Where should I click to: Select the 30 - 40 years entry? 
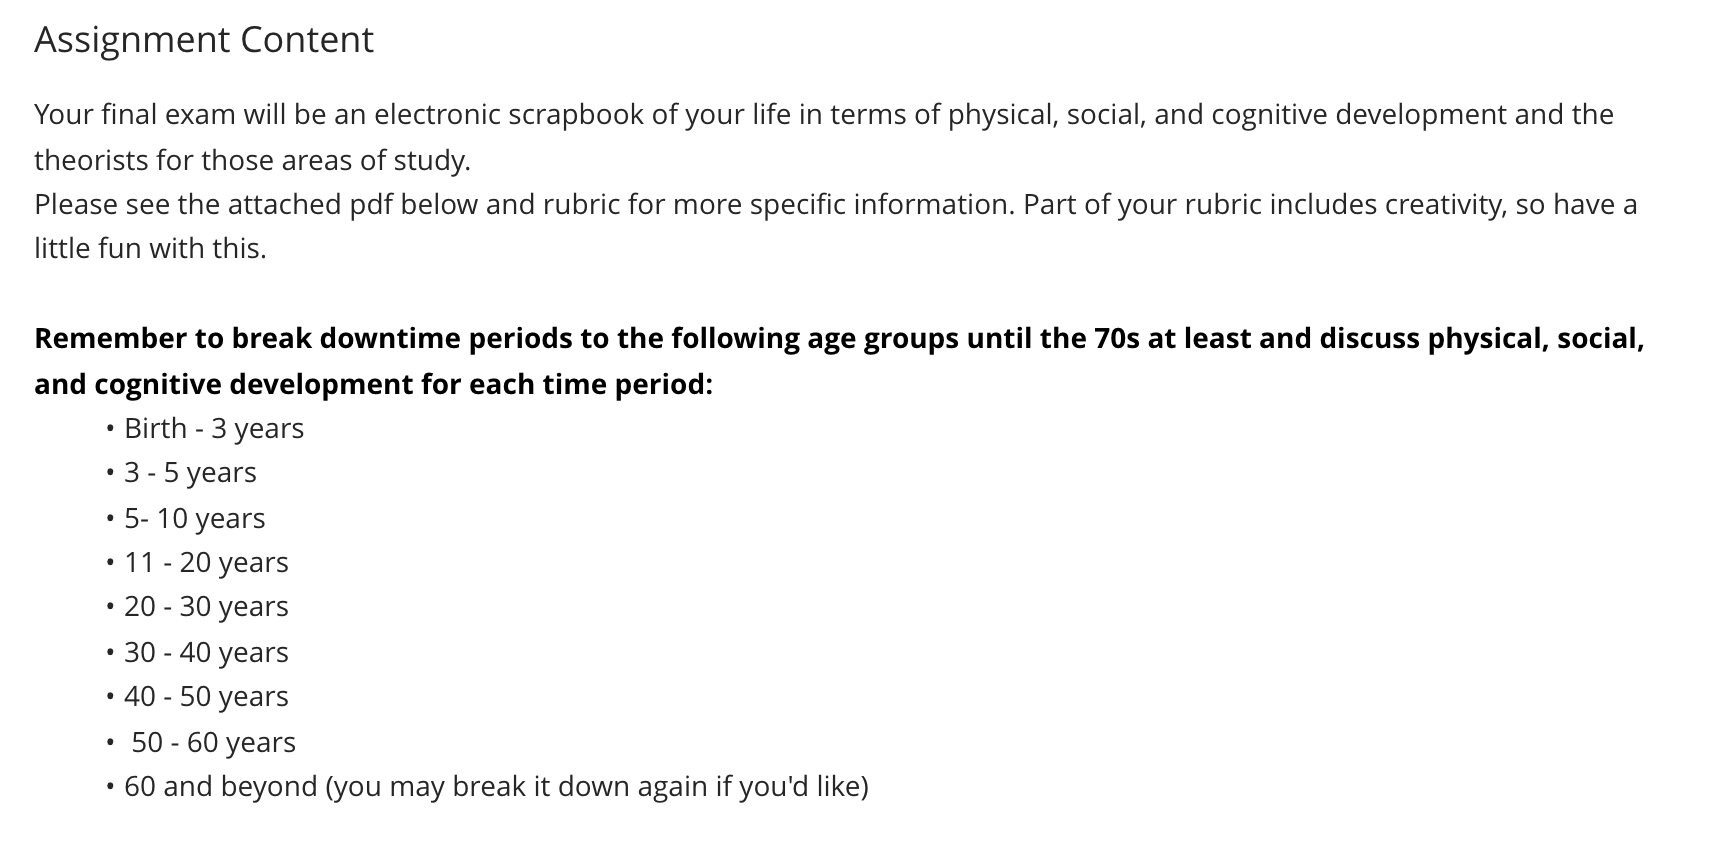[x=206, y=652]
